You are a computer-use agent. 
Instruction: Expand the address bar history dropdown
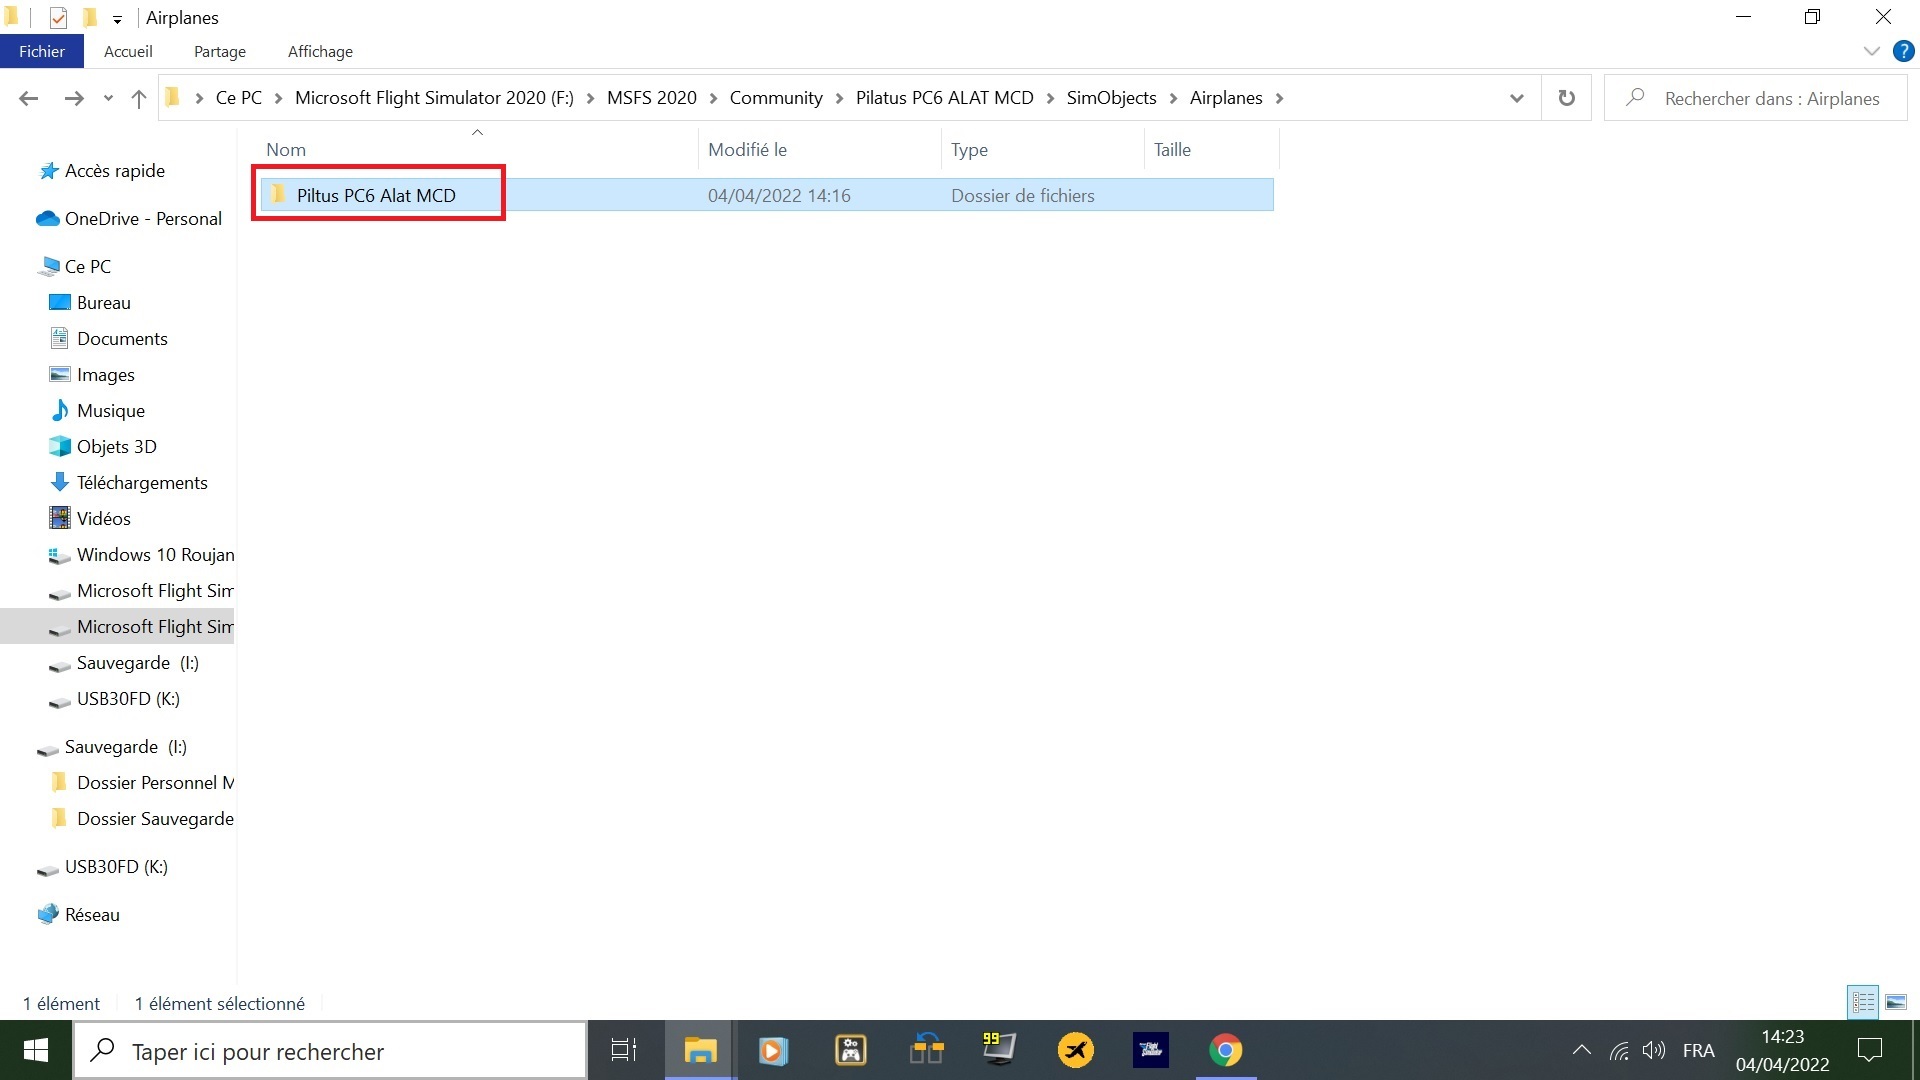point(1516,98)
